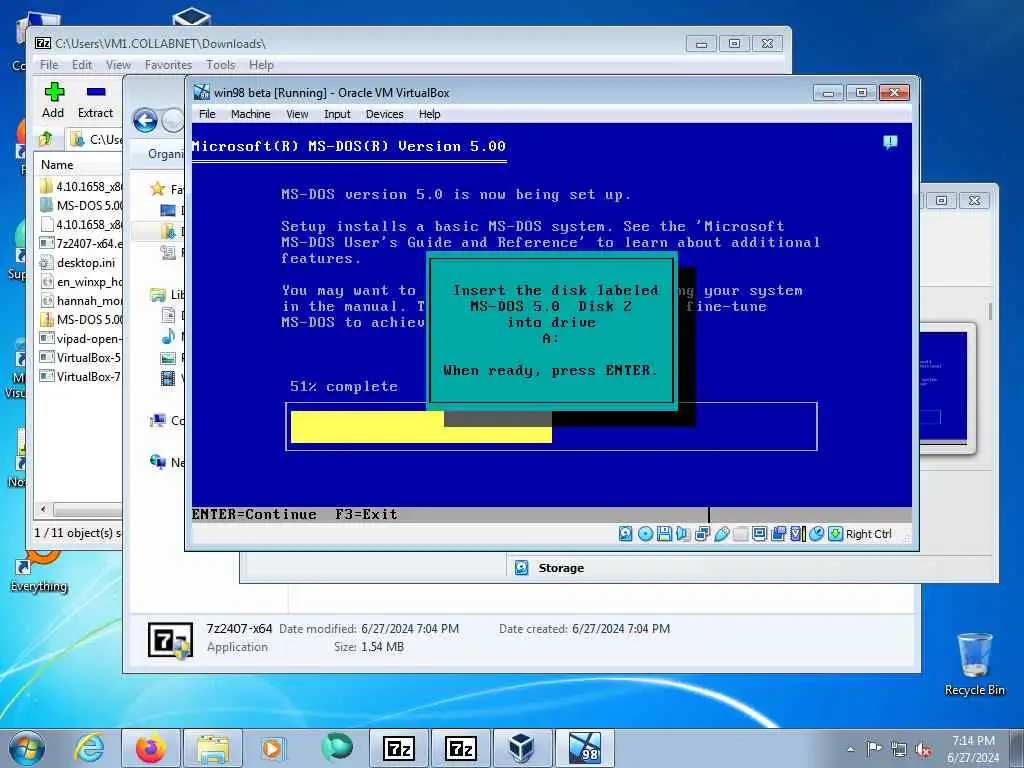Open the Favorites menu in 7-Zip
This screenshot has width=1024, height=768.
168,65
